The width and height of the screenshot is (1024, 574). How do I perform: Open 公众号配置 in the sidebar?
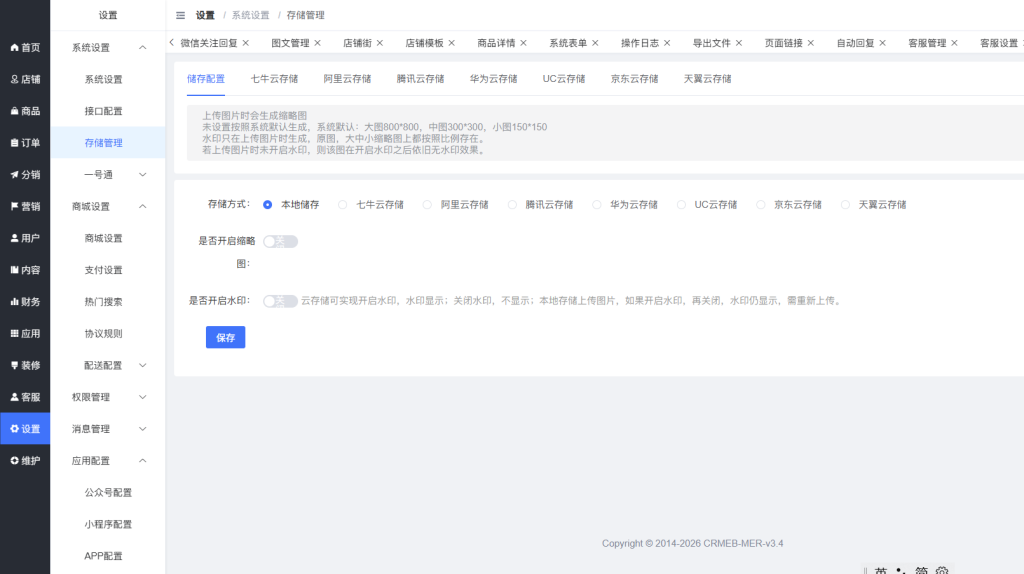tap(108, 492)
